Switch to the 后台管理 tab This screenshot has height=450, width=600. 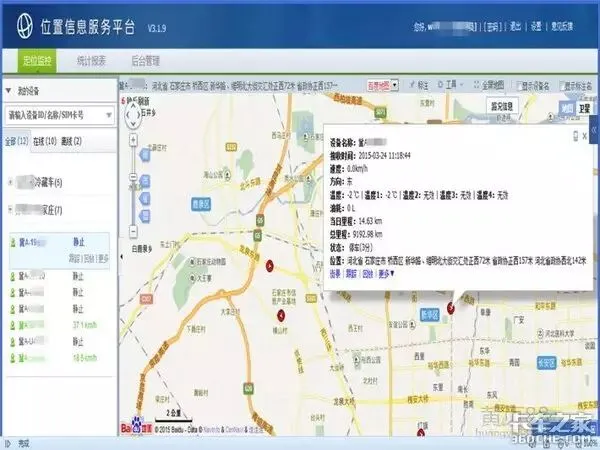click(145, 60)
